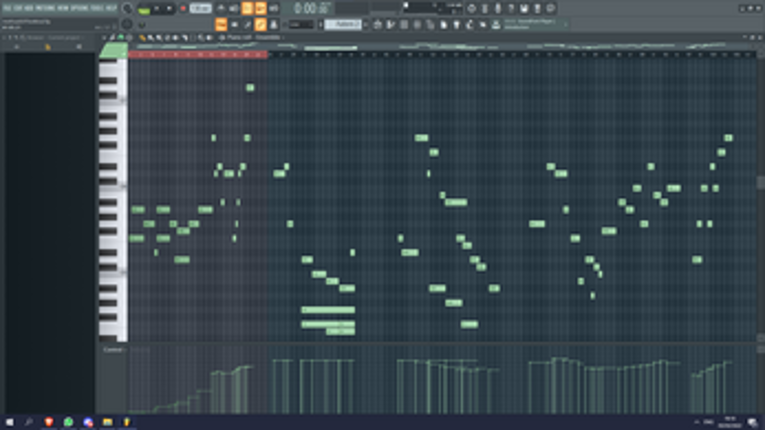Open the OPTIONS menu
Screen dimensions: 765x430
click(x=81, y=8)
